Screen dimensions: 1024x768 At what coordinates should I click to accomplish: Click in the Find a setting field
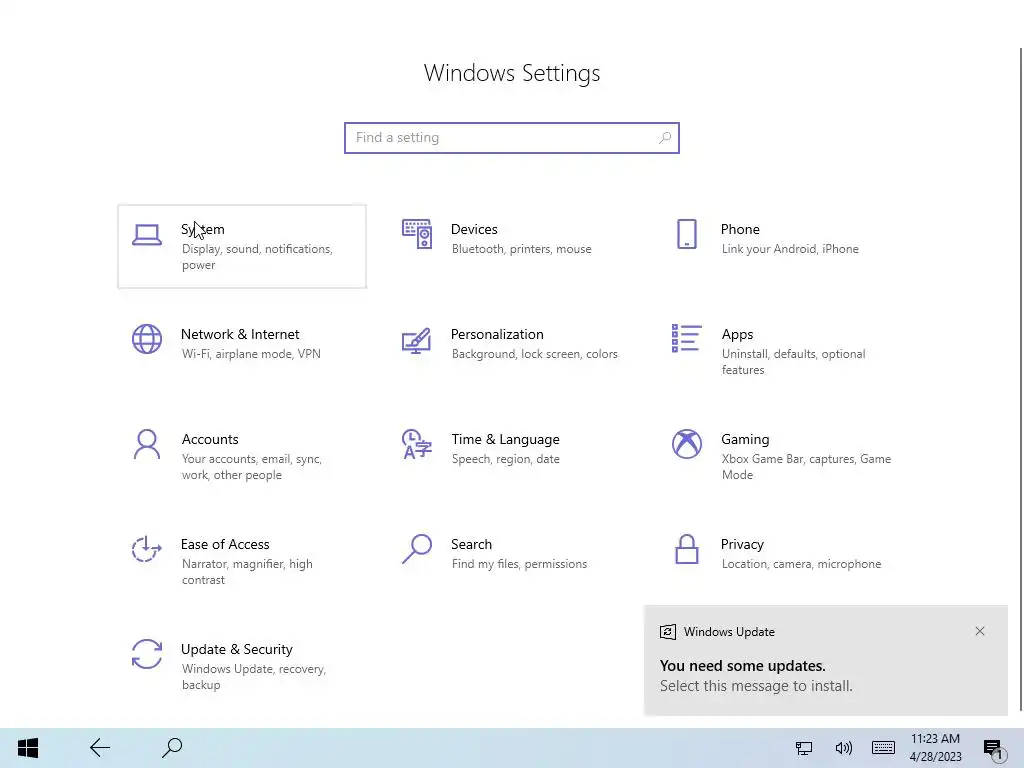(x=511, y=138)
